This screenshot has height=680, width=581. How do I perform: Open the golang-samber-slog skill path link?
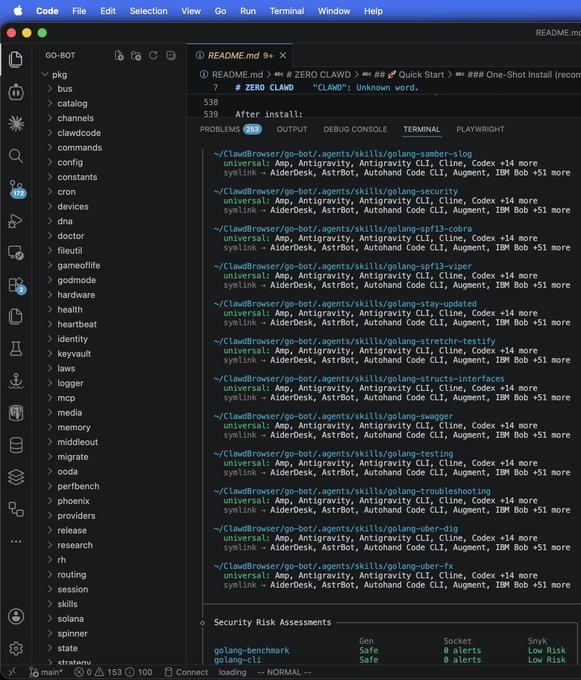(343, 154)
